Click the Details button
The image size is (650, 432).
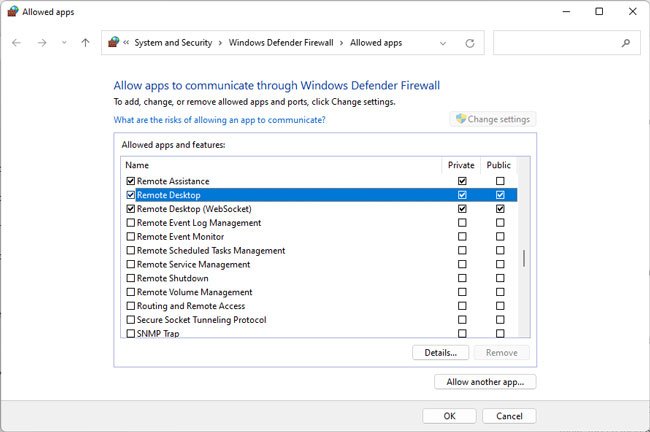coord(439,352)
